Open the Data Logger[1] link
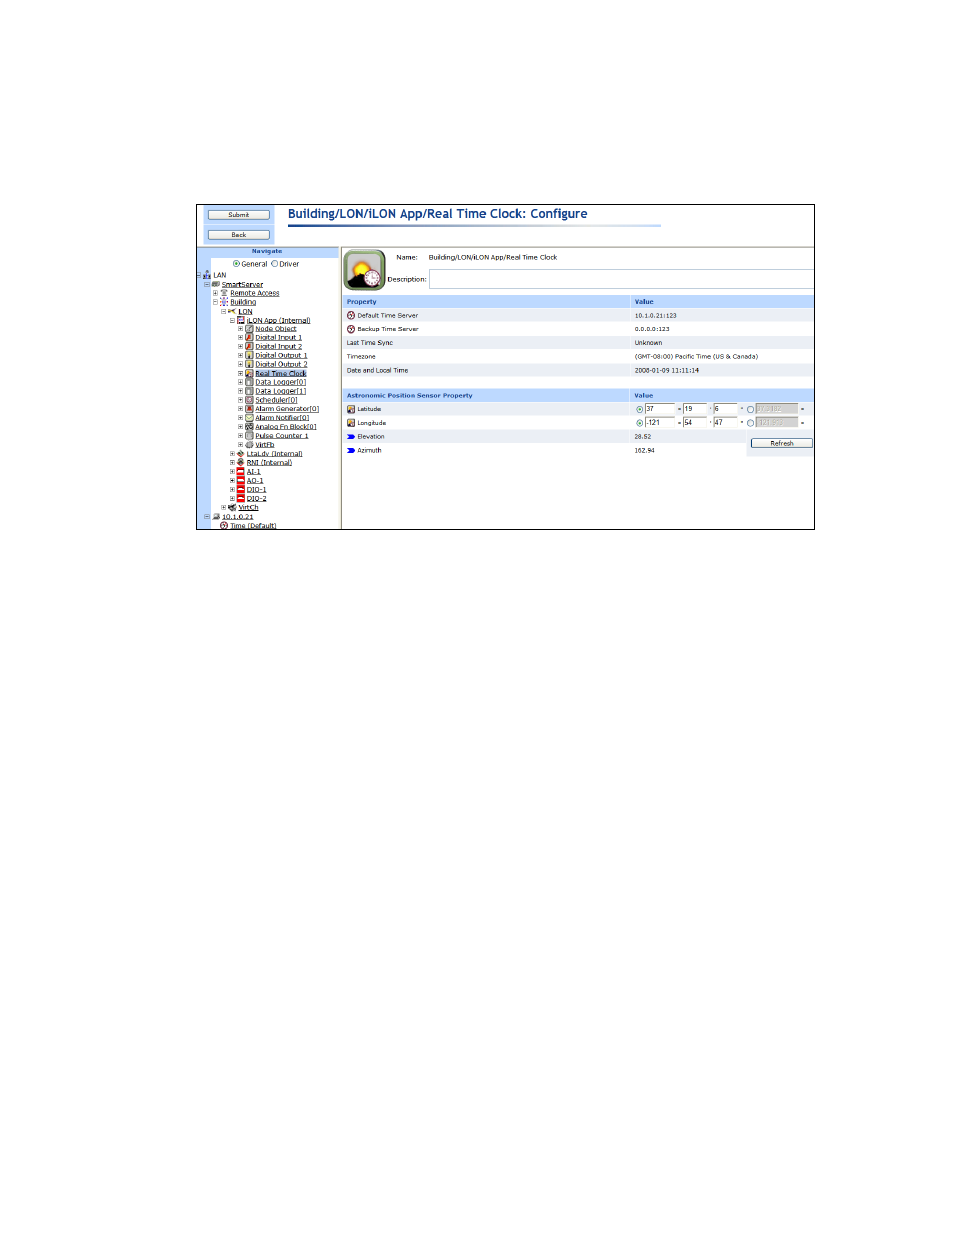 (281, 391)
